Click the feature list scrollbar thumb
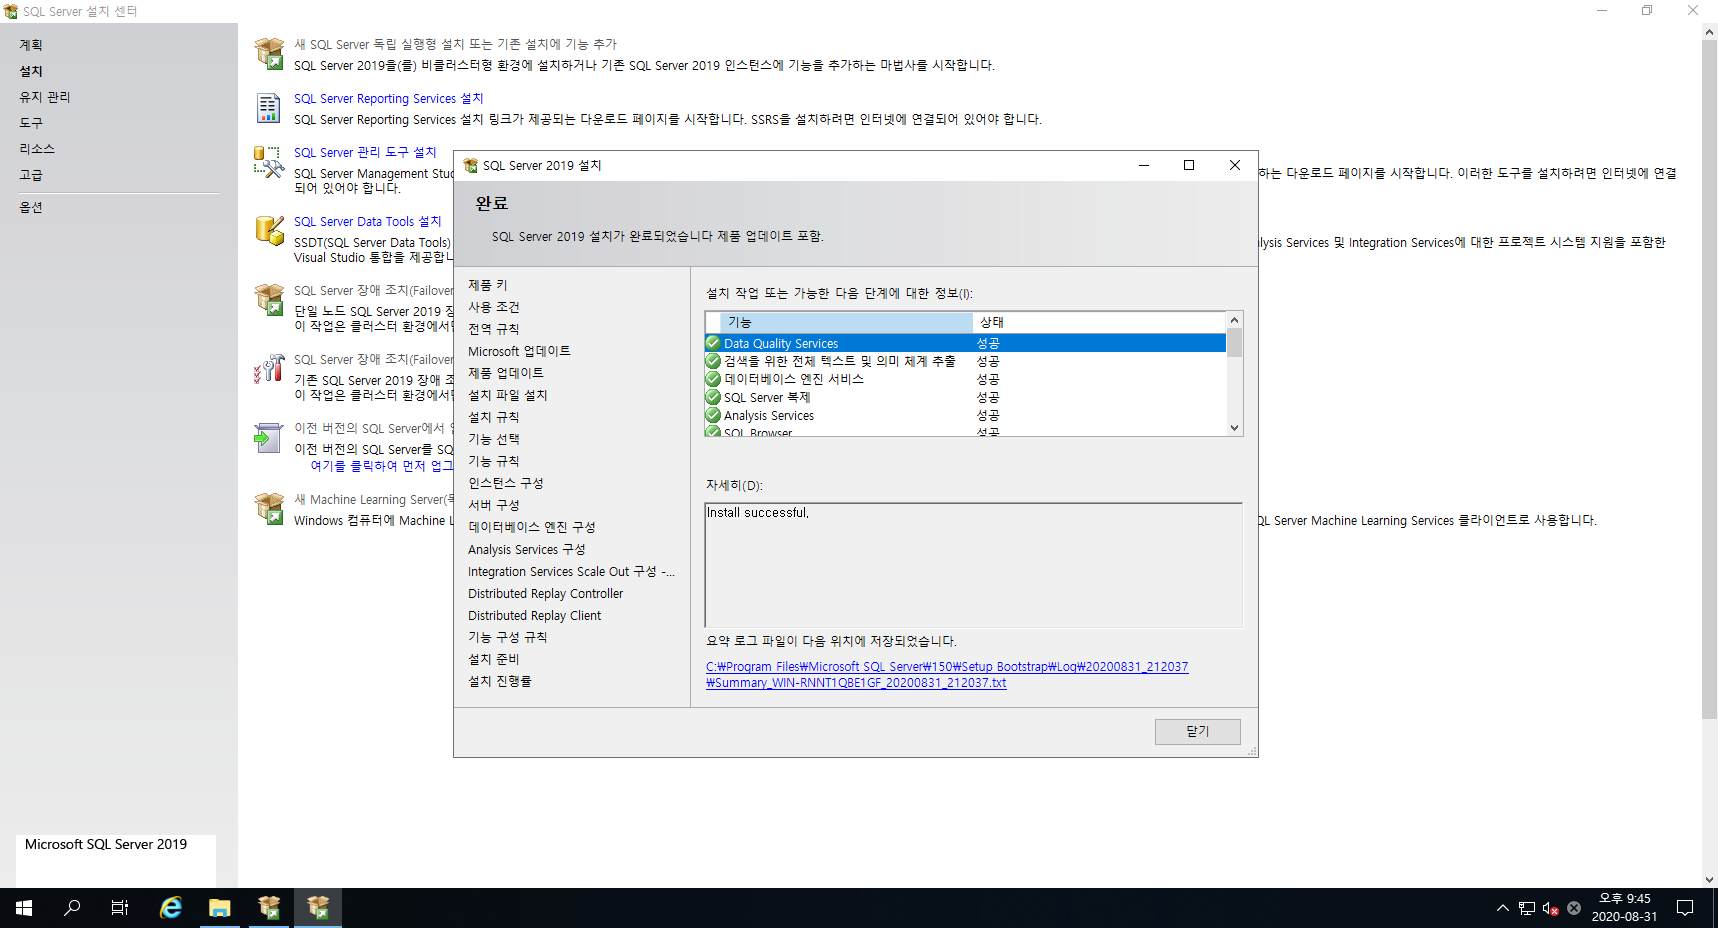Image resolution: width=1718 pixels, height=928 pixels. pyautogui.click(x=1234, y=343)
